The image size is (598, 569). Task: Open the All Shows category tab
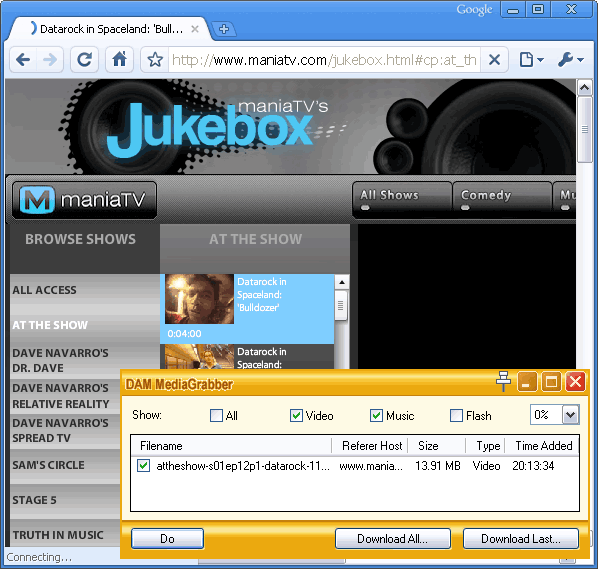[x=402, y=200]
